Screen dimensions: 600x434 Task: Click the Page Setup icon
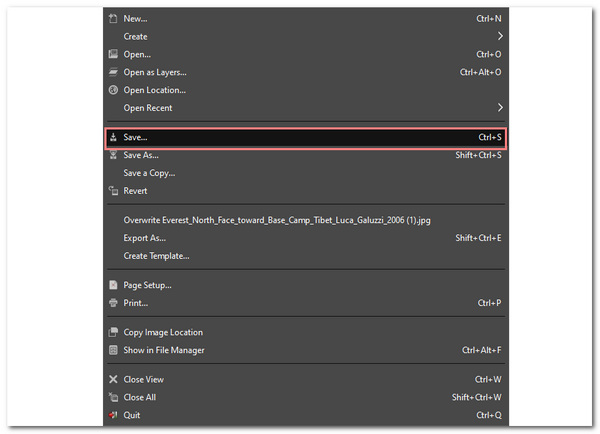point(113,285)
